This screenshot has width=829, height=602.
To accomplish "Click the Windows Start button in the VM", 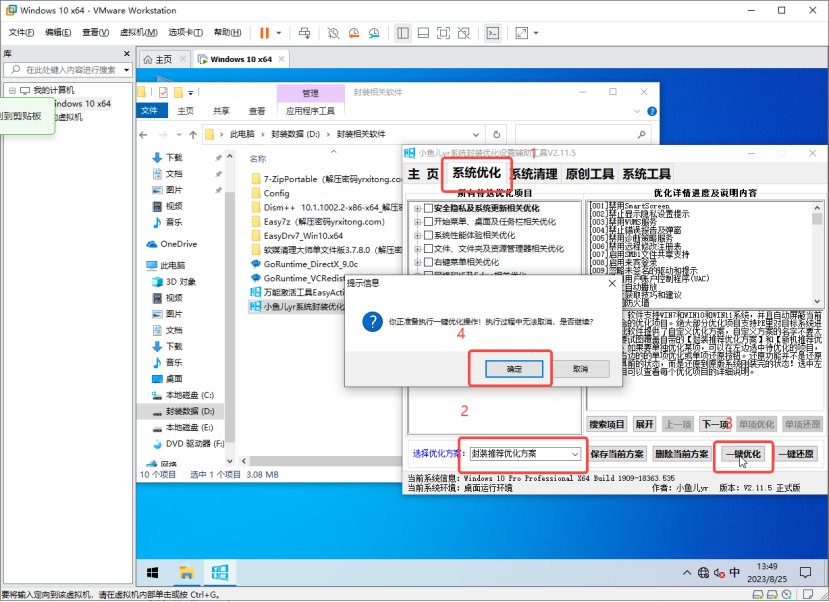I will 153,572.
